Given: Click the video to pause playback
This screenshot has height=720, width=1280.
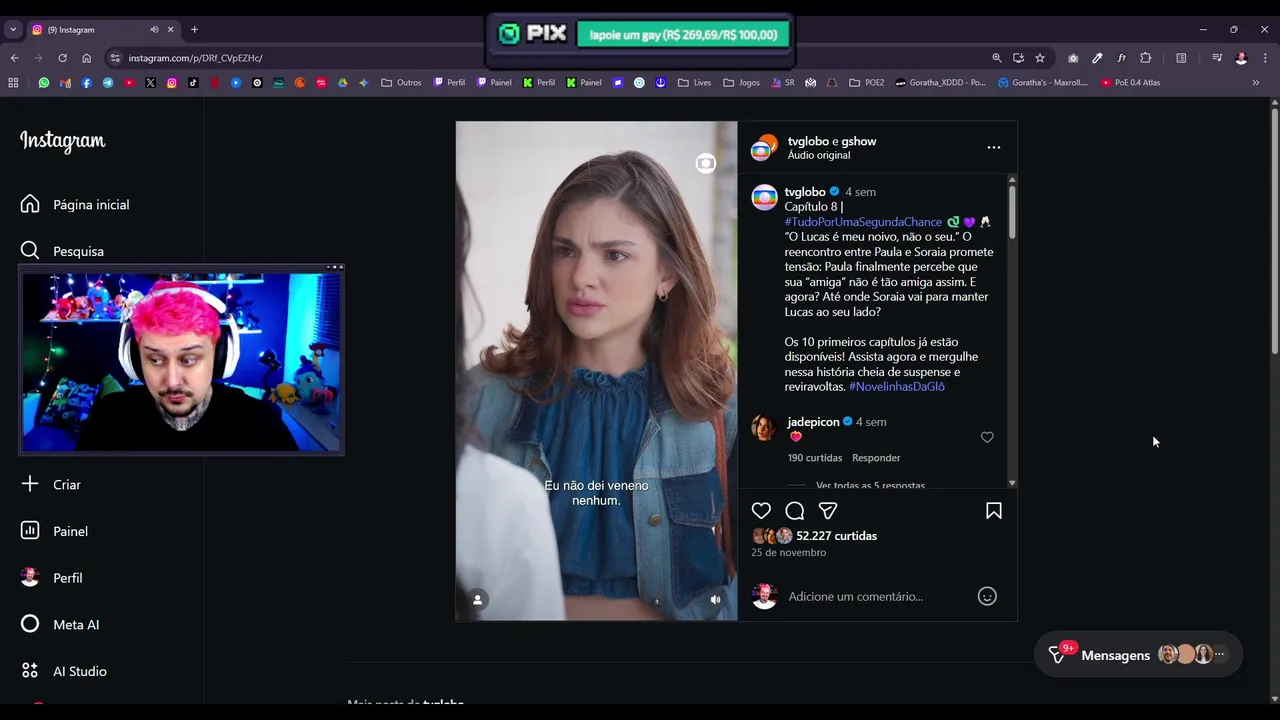Looking at the screenshot, I should coord(596,371).
